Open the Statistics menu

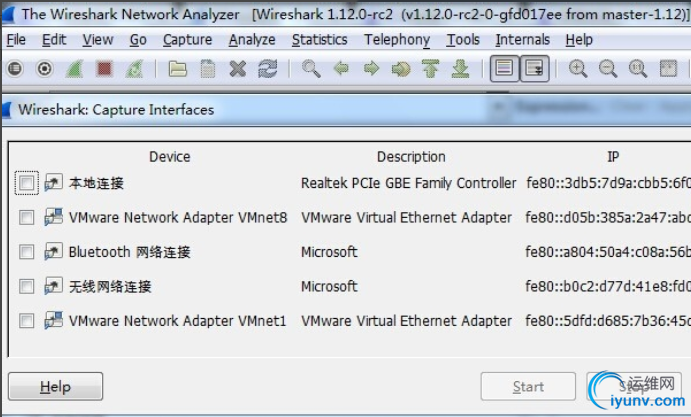click(x=319, y=40)
